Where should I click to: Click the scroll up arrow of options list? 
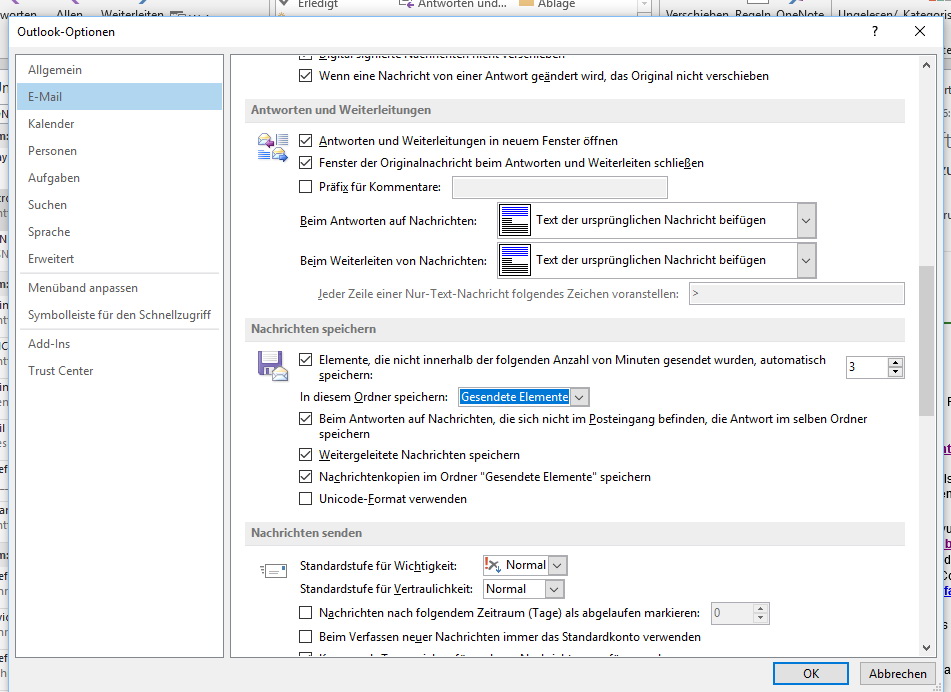pyautogui.click(x=926, y=65)
